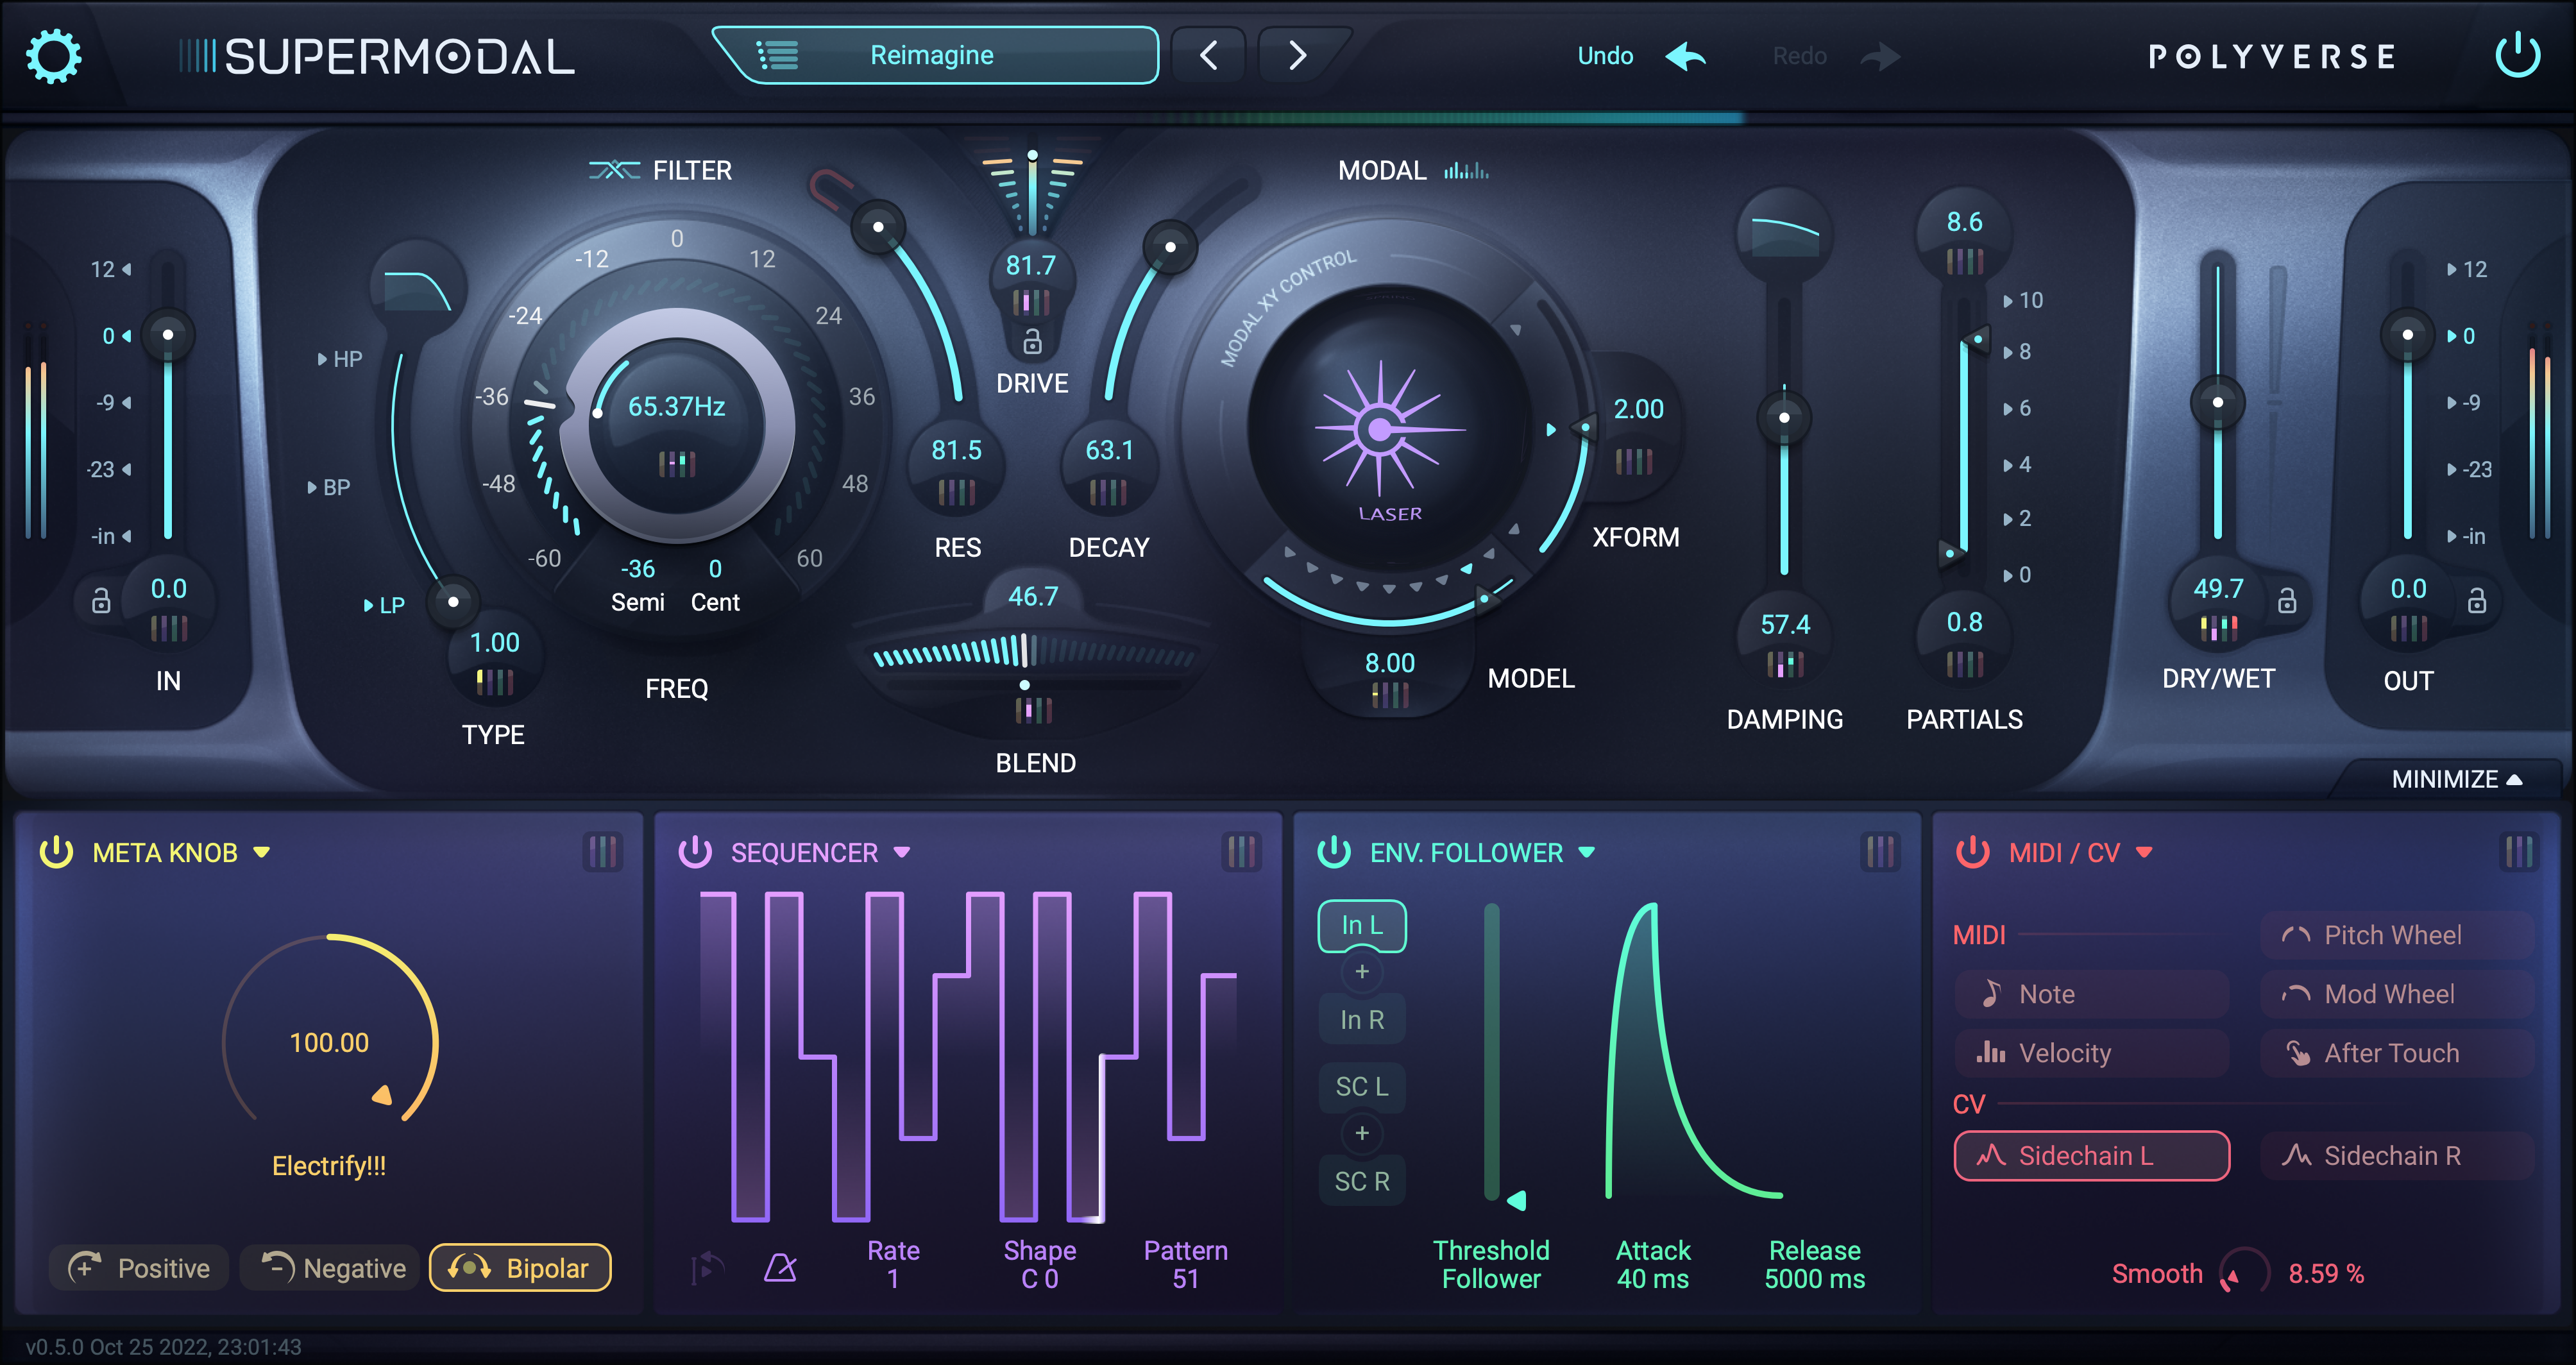Click the lock icon under DRIVE value
The width and height of the screenshot is (2576, 1365).
(x=1032, y=342)
